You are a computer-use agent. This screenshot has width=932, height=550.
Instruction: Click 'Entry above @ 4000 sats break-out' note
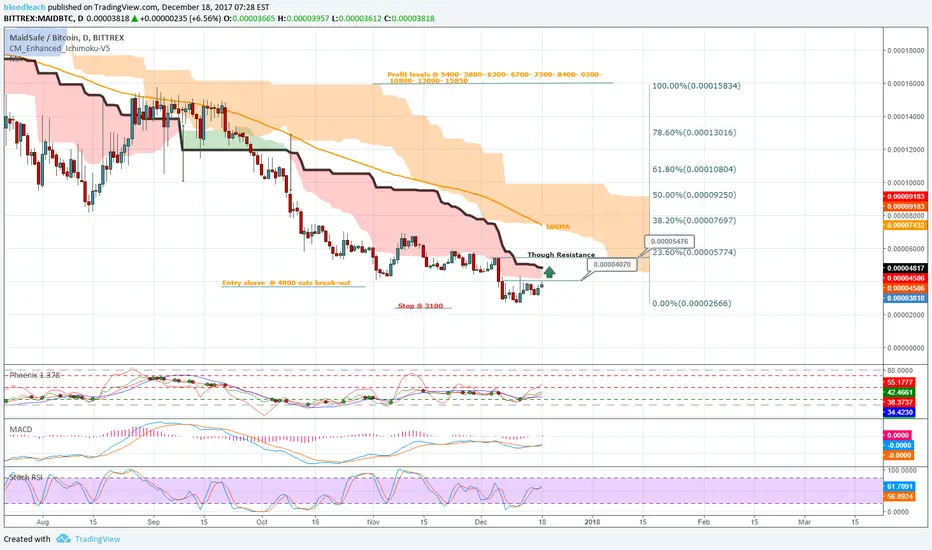click(x=286, y=283)
